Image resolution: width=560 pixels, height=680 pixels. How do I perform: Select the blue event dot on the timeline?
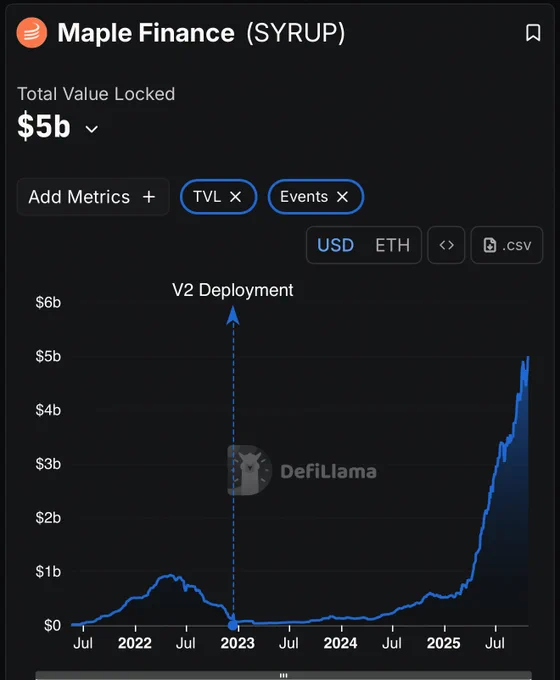[x=233, y=625]
